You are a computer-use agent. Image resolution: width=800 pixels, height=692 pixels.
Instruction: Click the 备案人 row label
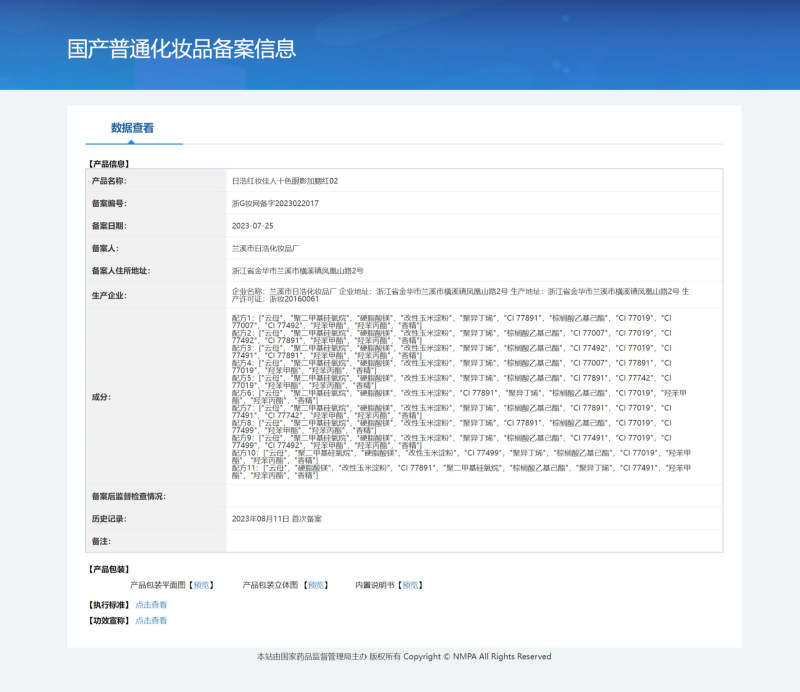coord(105,248)
